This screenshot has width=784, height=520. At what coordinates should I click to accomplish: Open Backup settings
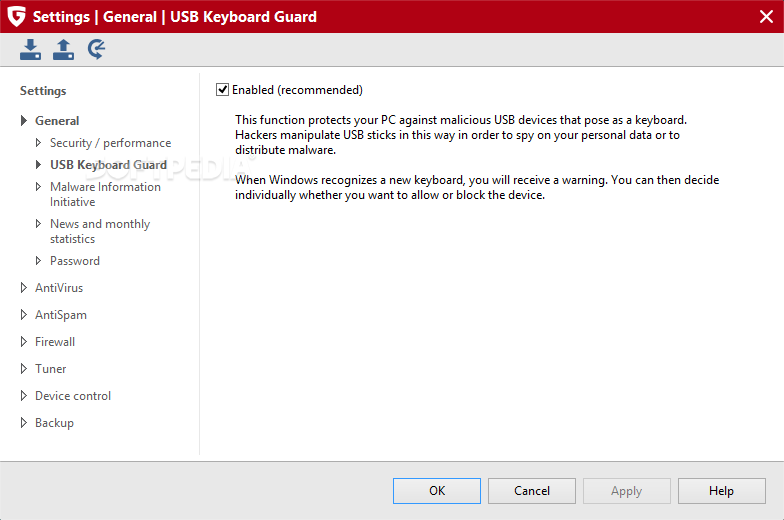click(54, 423)
